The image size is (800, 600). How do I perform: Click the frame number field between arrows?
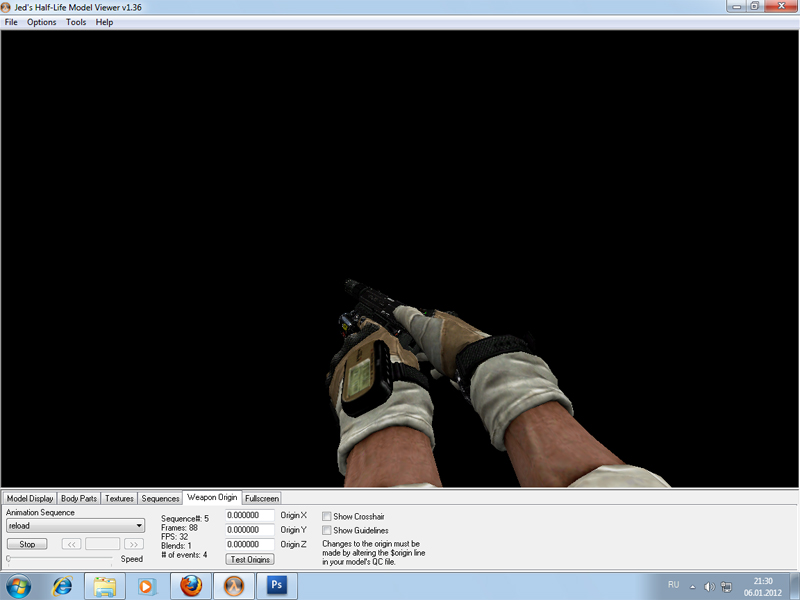103,544
